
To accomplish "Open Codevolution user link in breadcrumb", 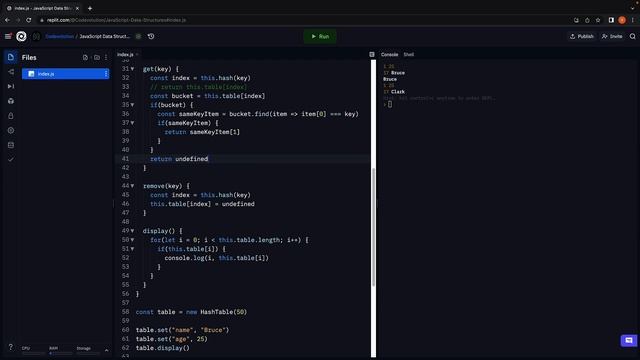I will [60, 36].
